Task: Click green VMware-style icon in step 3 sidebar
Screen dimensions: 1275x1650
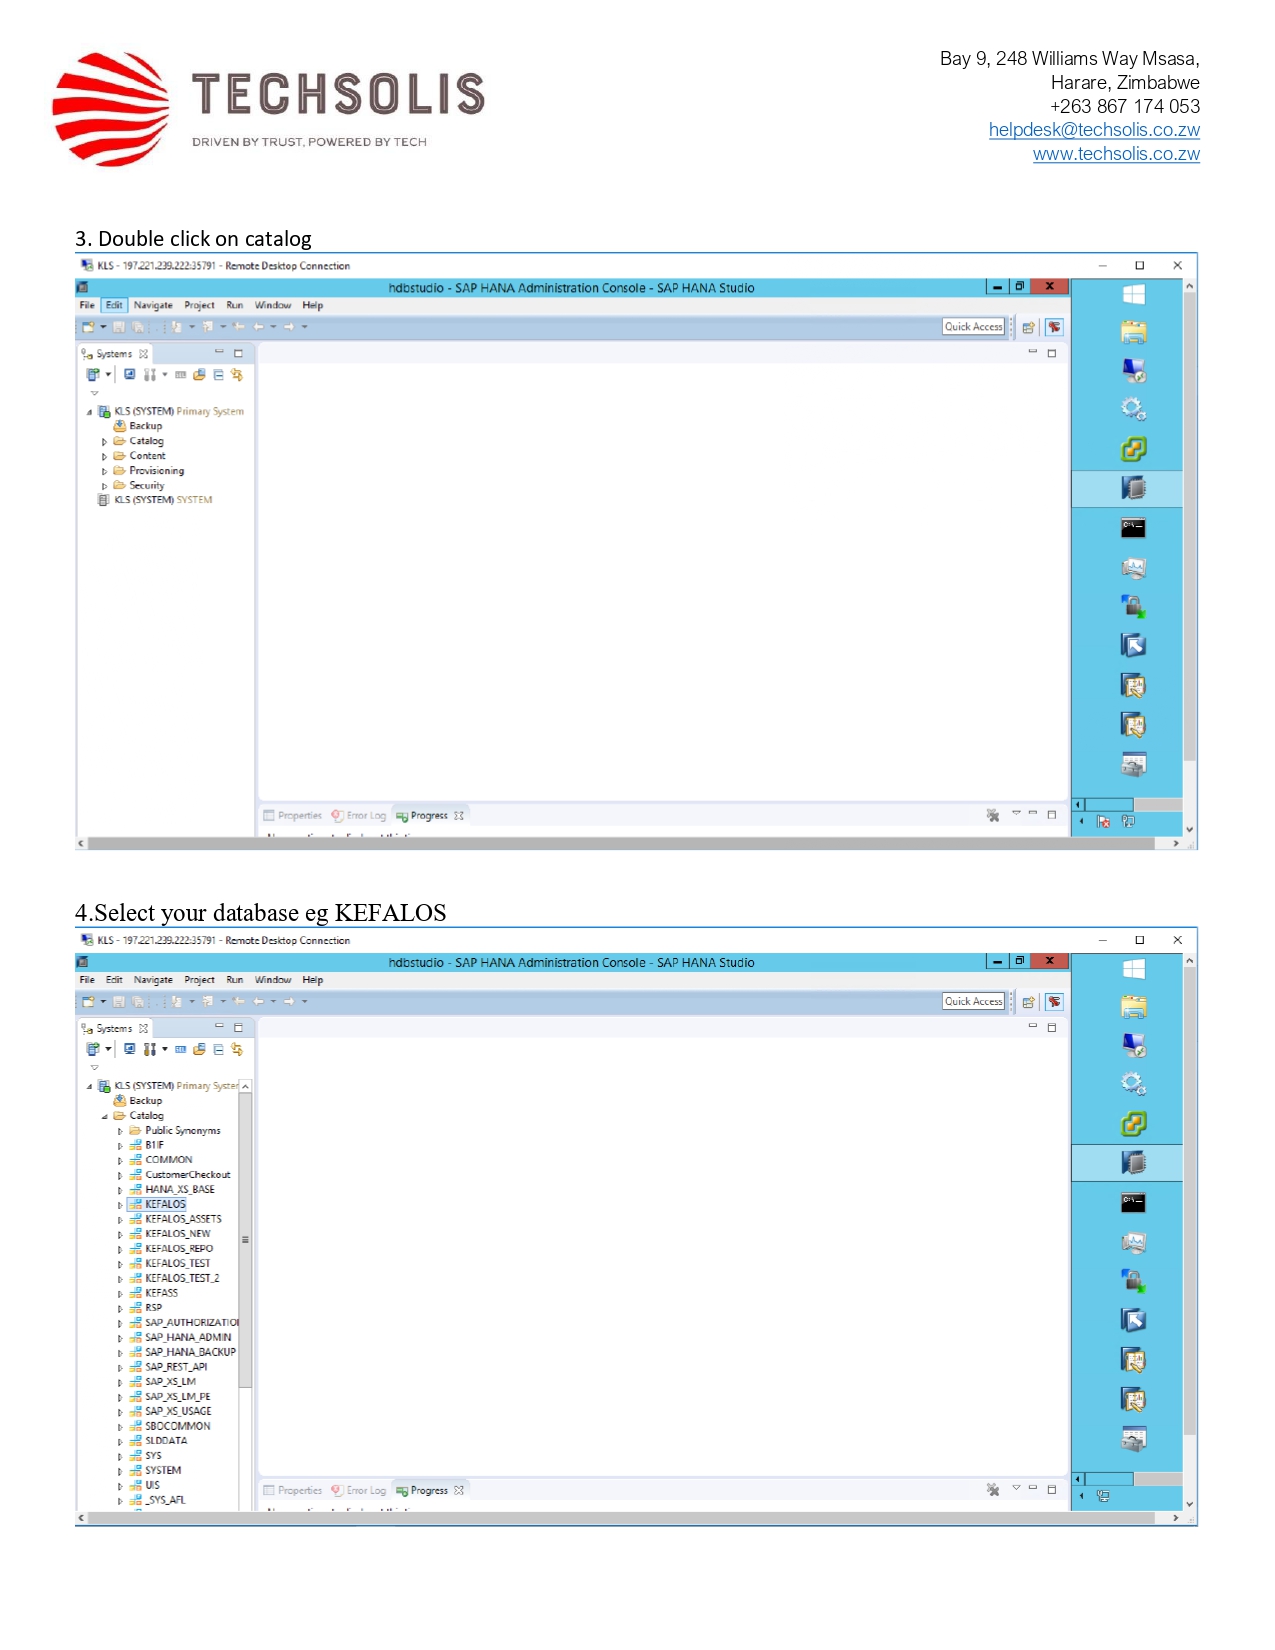Action: click(x=1133, y=449)
